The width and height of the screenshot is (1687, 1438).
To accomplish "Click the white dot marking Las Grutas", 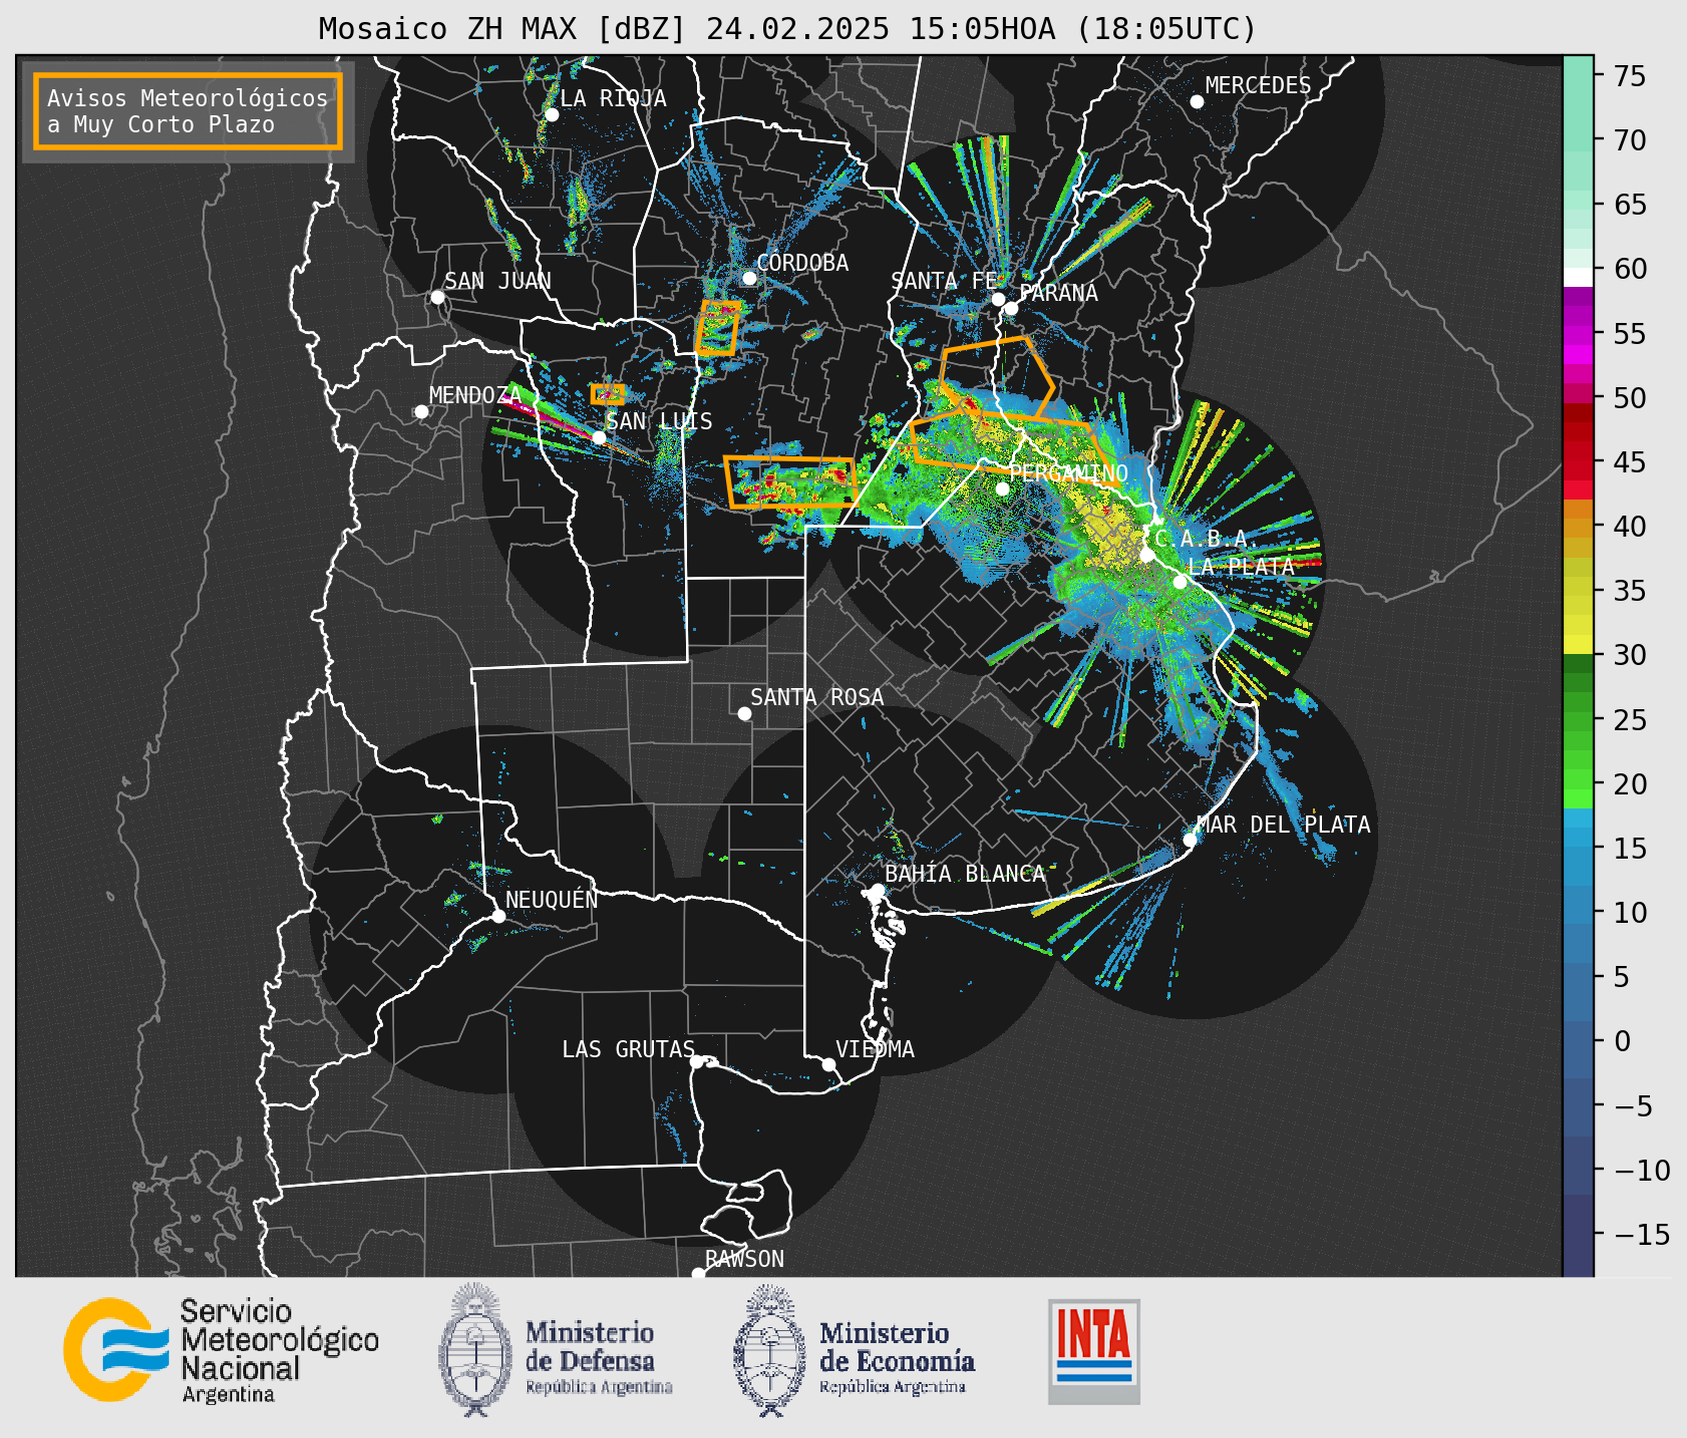I will pos(697,1062).
